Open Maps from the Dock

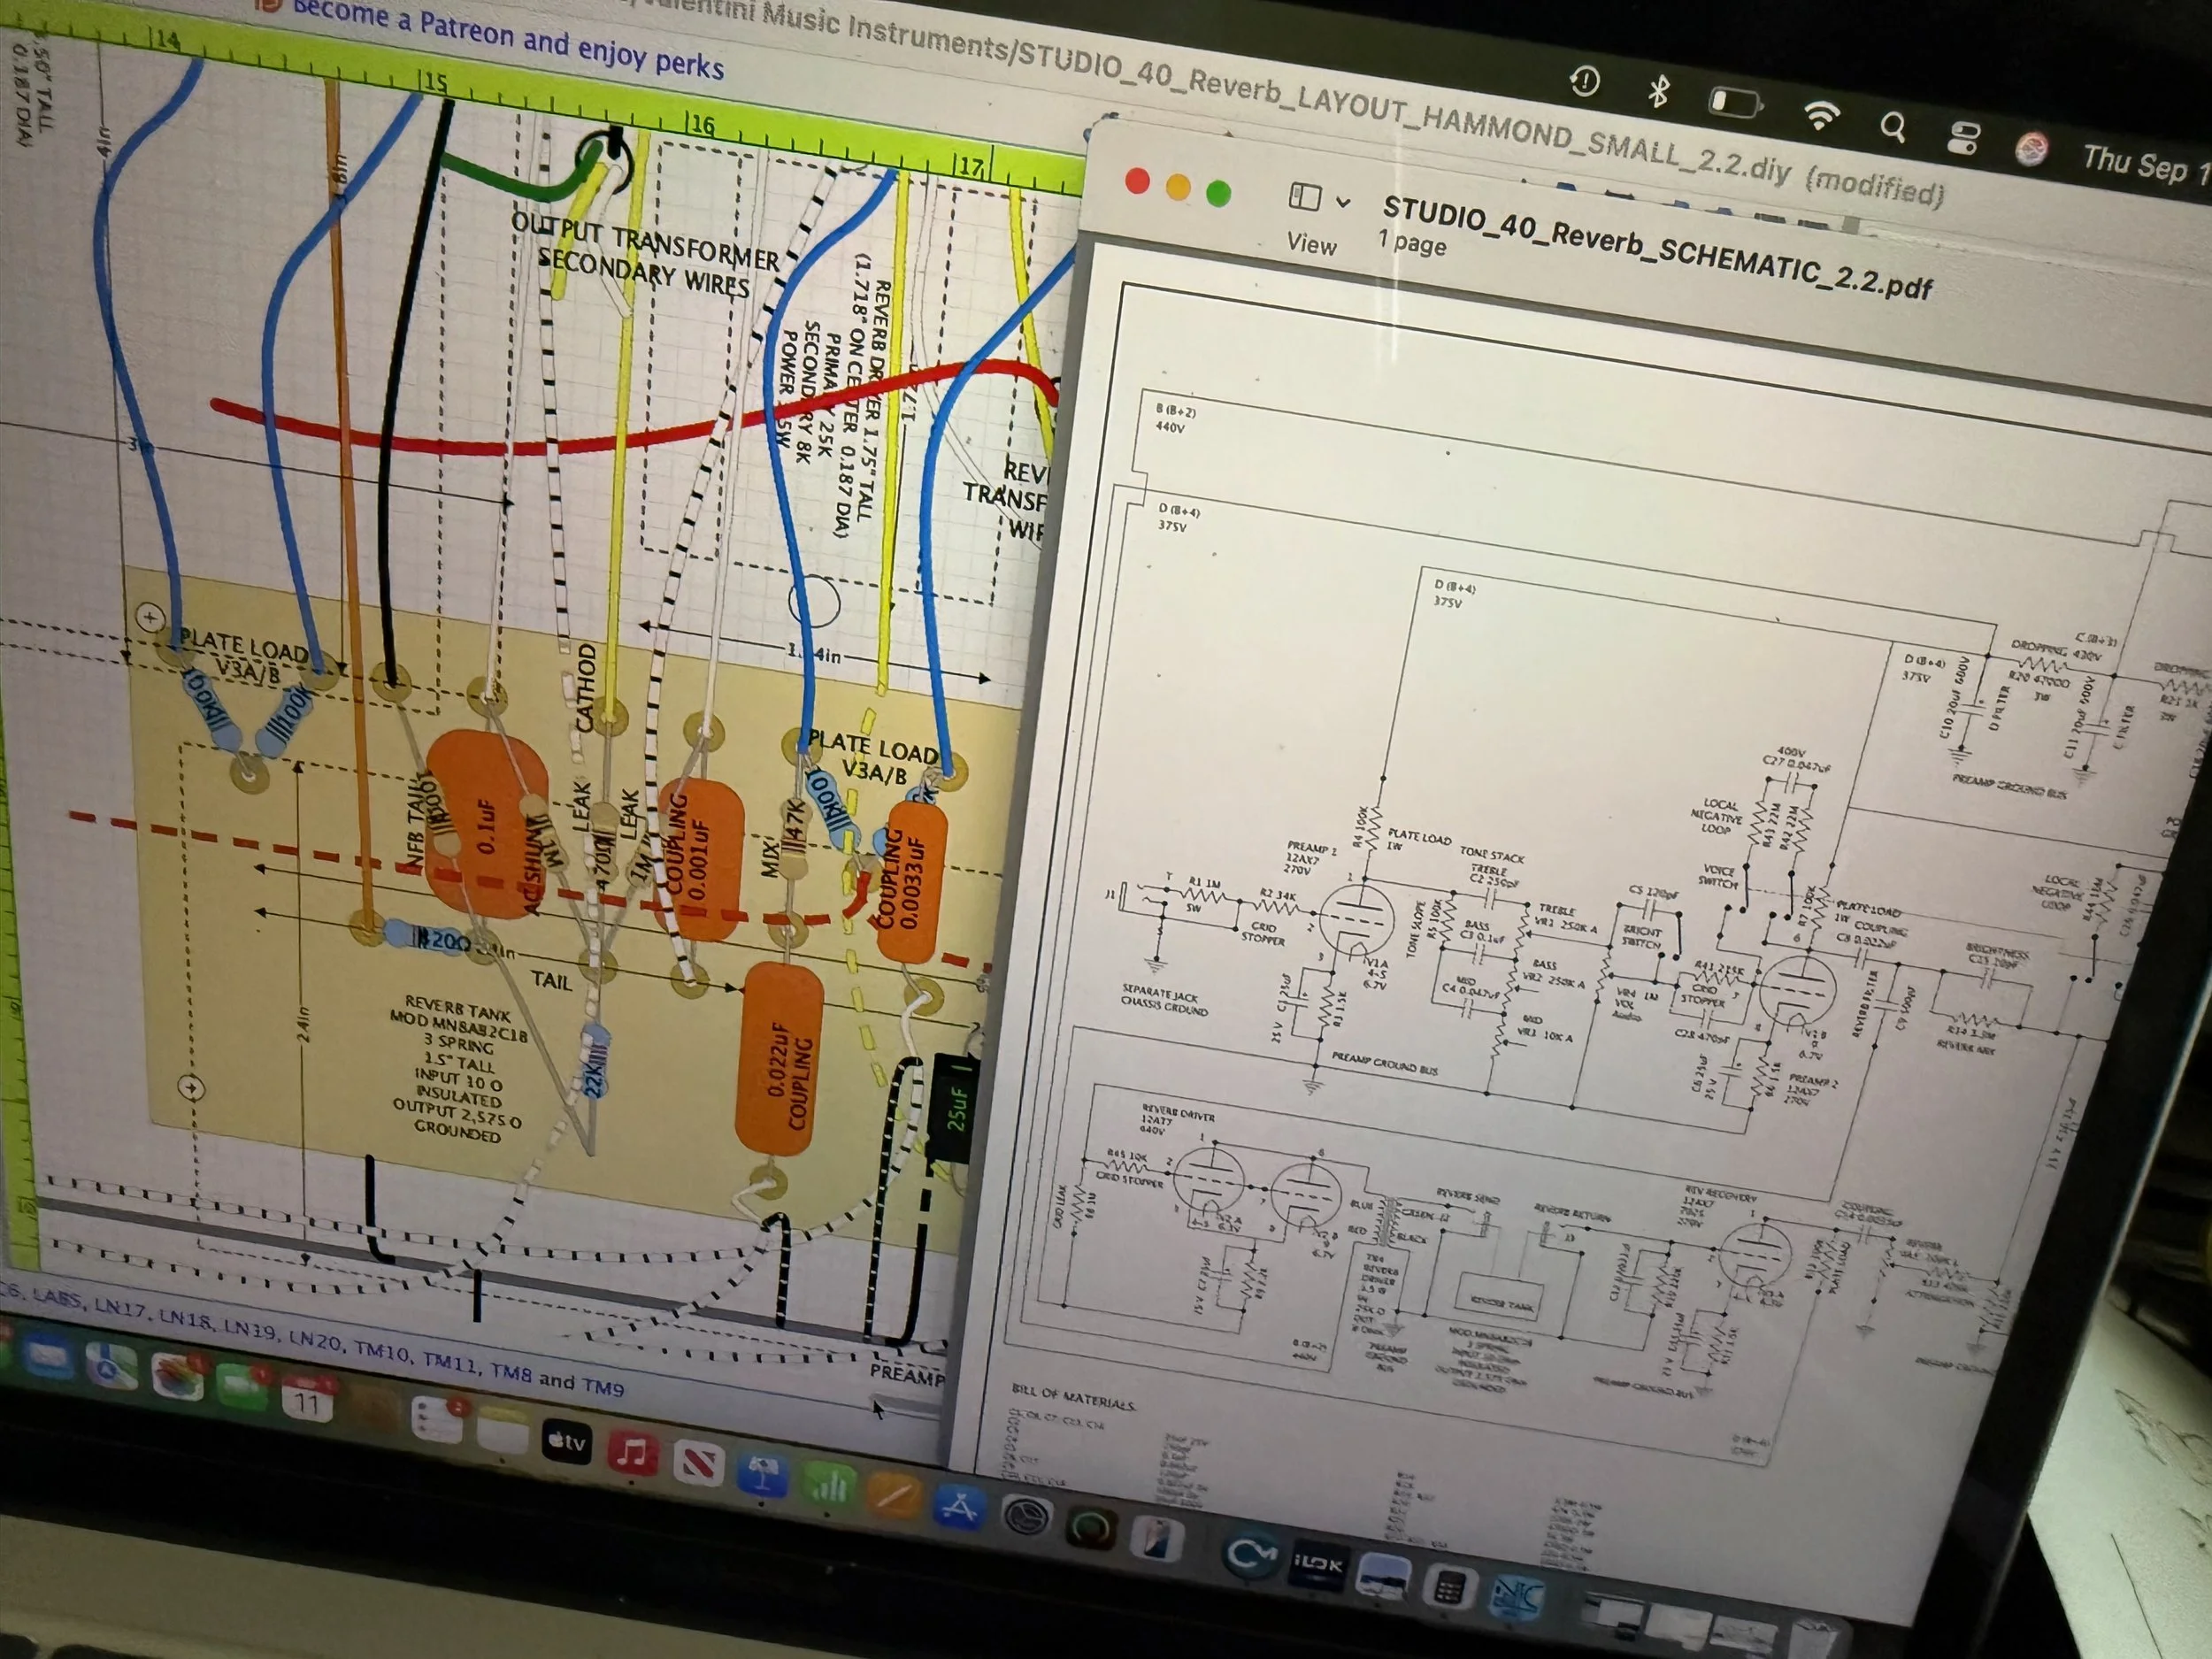coord(112,1365)
